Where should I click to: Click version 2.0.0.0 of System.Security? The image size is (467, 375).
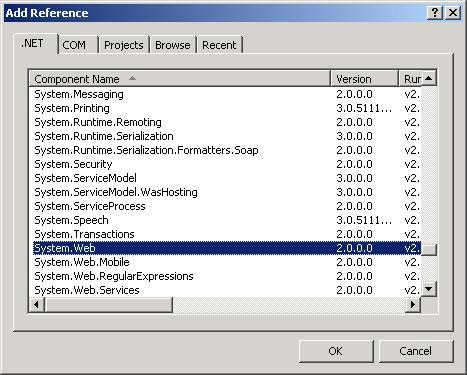pos(354,164)
